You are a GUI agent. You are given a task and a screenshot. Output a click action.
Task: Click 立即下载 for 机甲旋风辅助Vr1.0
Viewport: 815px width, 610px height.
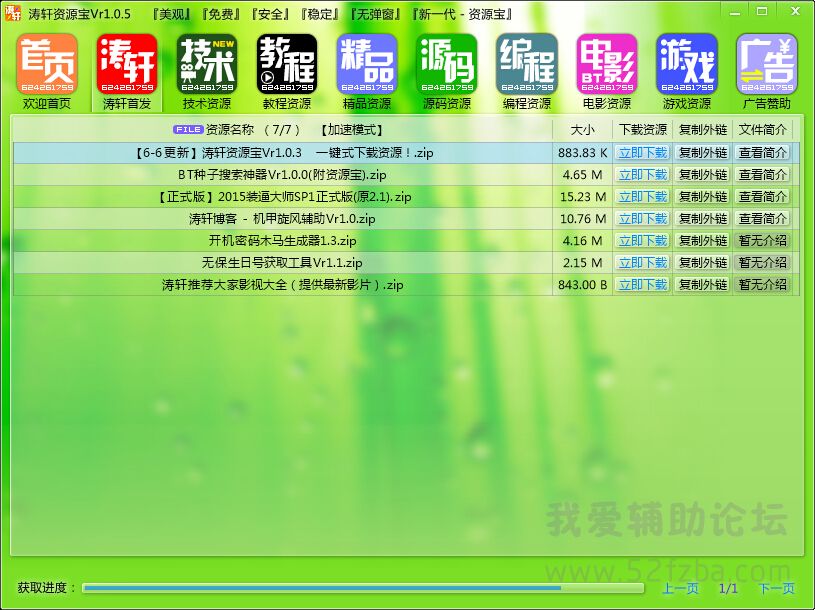click(642, 219)
